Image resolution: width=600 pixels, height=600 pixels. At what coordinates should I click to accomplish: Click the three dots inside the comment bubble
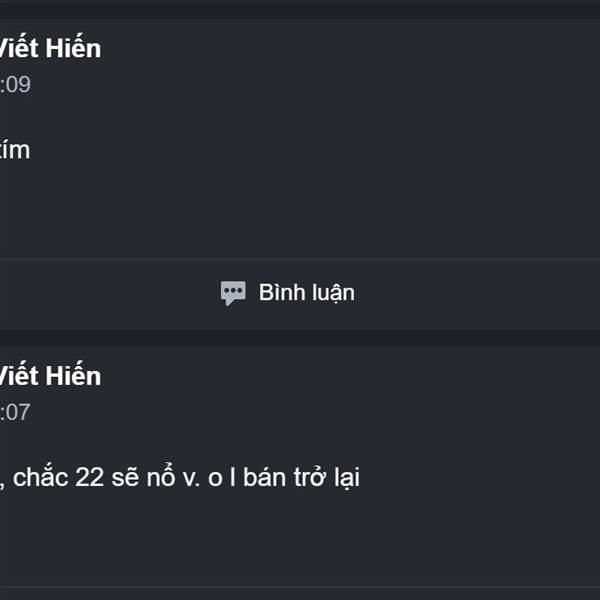pos(233,290)
